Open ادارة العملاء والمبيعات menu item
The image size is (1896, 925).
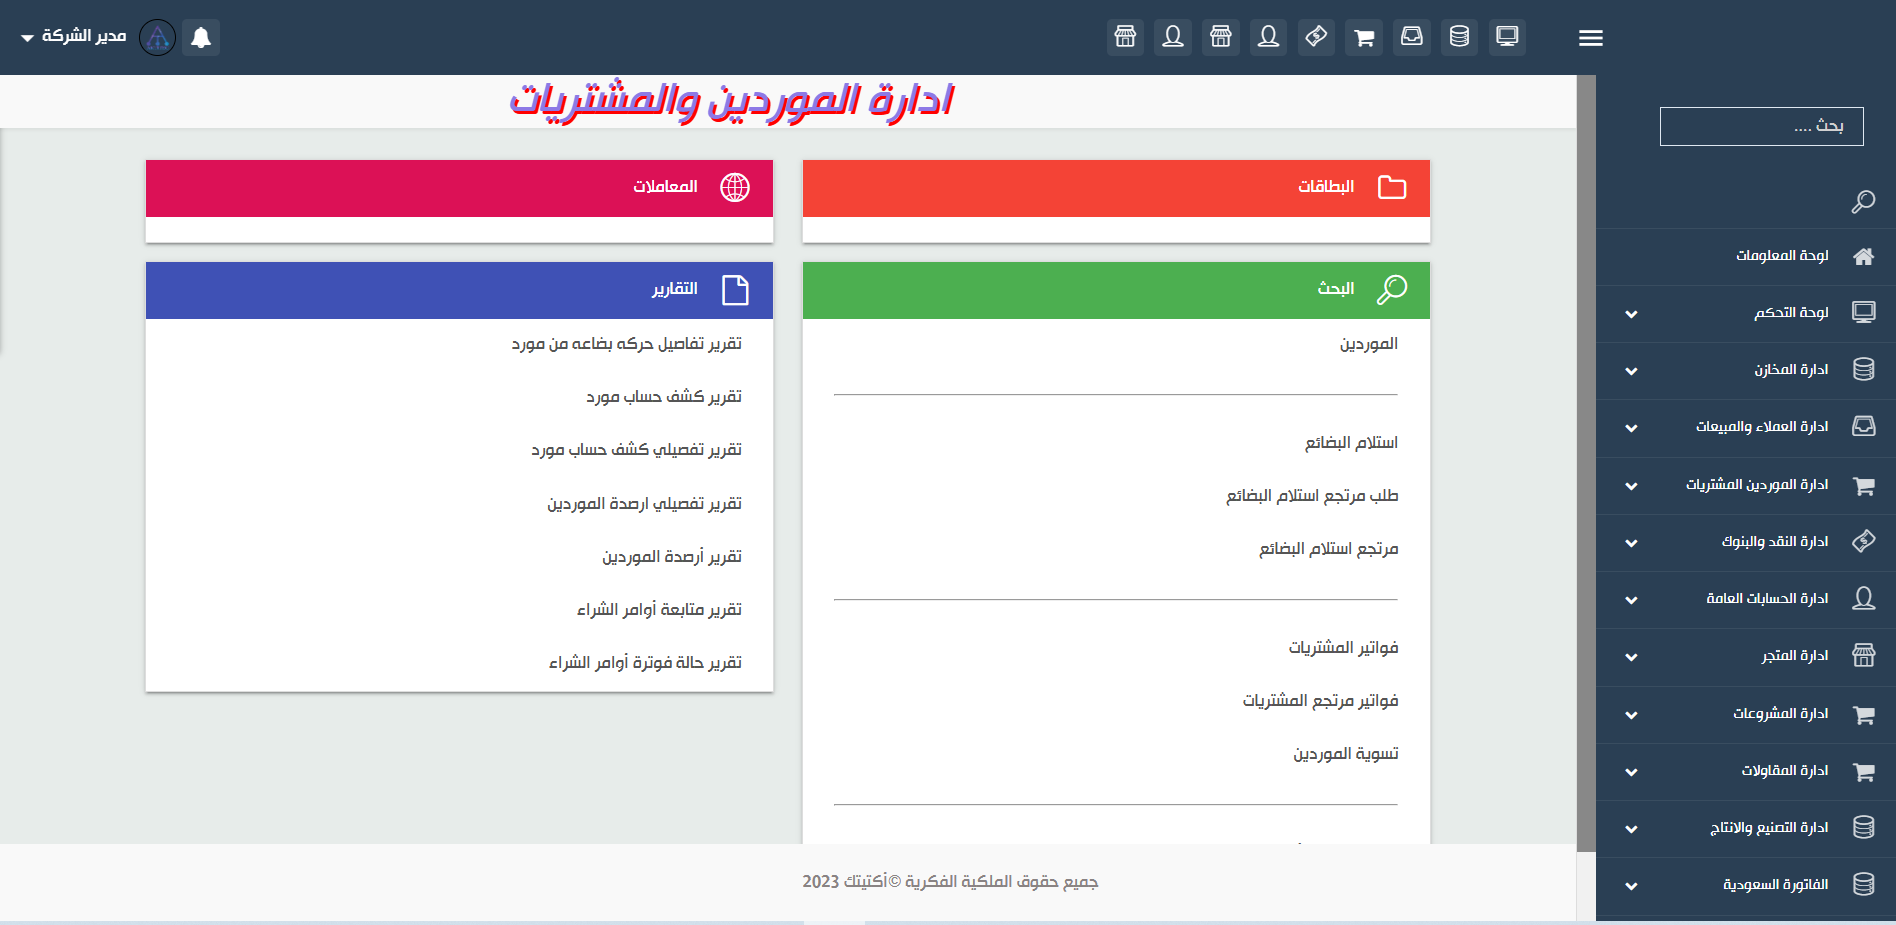[x=1762, y=426]
